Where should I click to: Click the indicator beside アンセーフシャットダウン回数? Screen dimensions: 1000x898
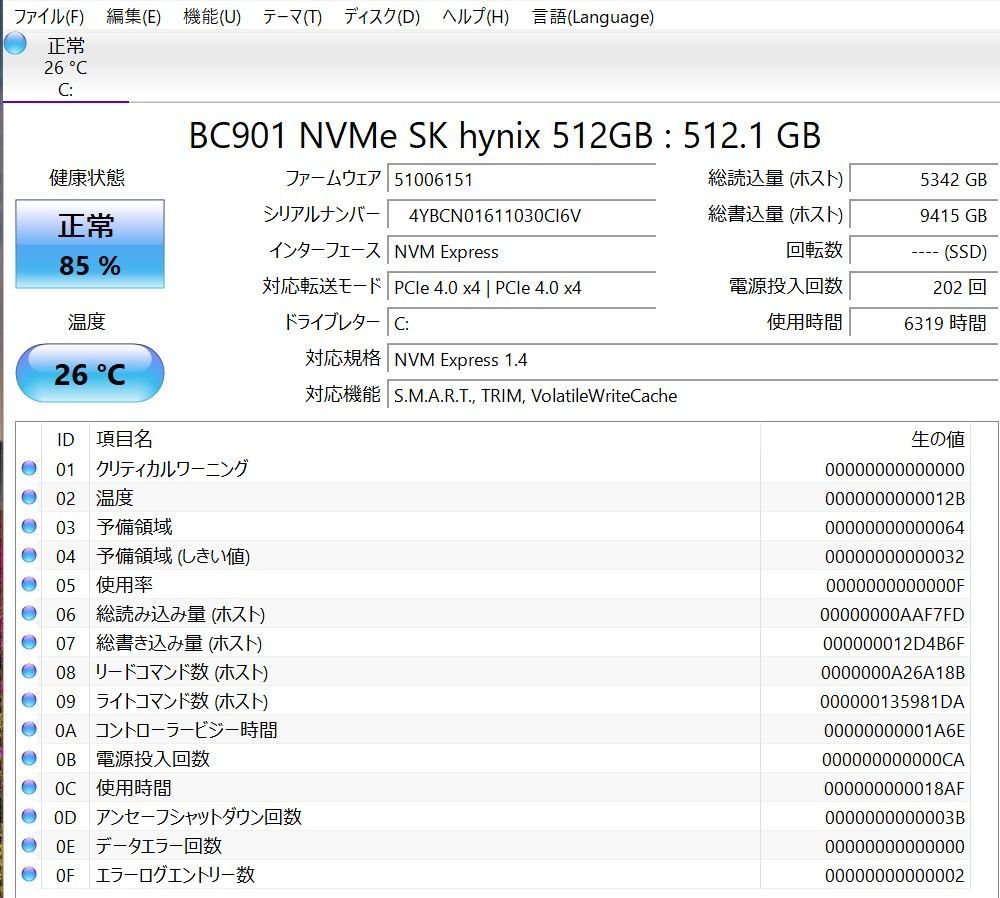31,816
